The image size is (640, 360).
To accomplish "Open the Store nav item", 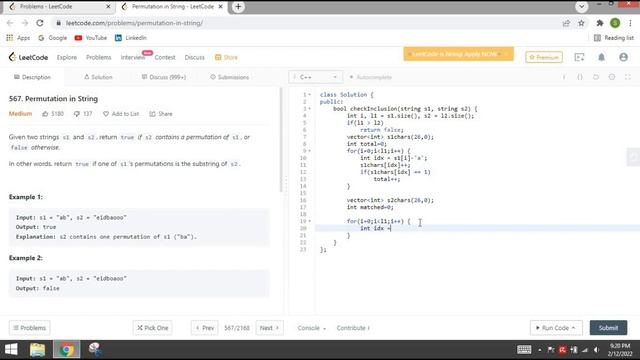I will [226, 57].
